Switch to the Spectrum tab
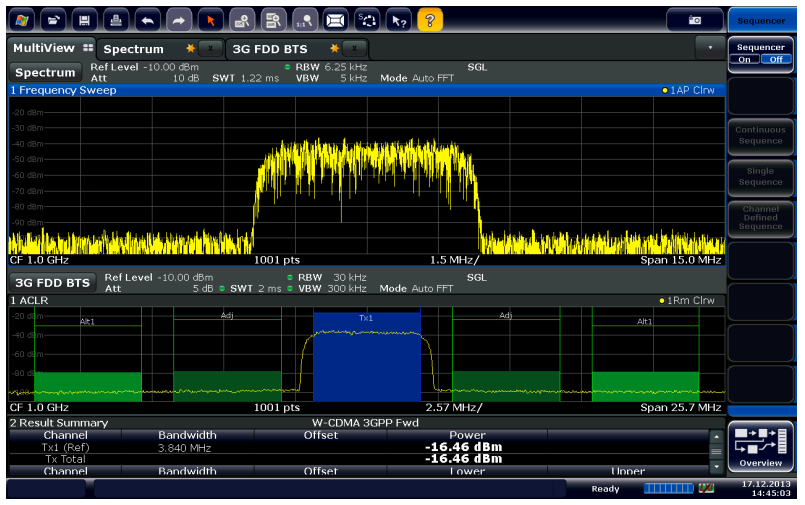This screenshot has width=805, height=505. tap(133, 49)
